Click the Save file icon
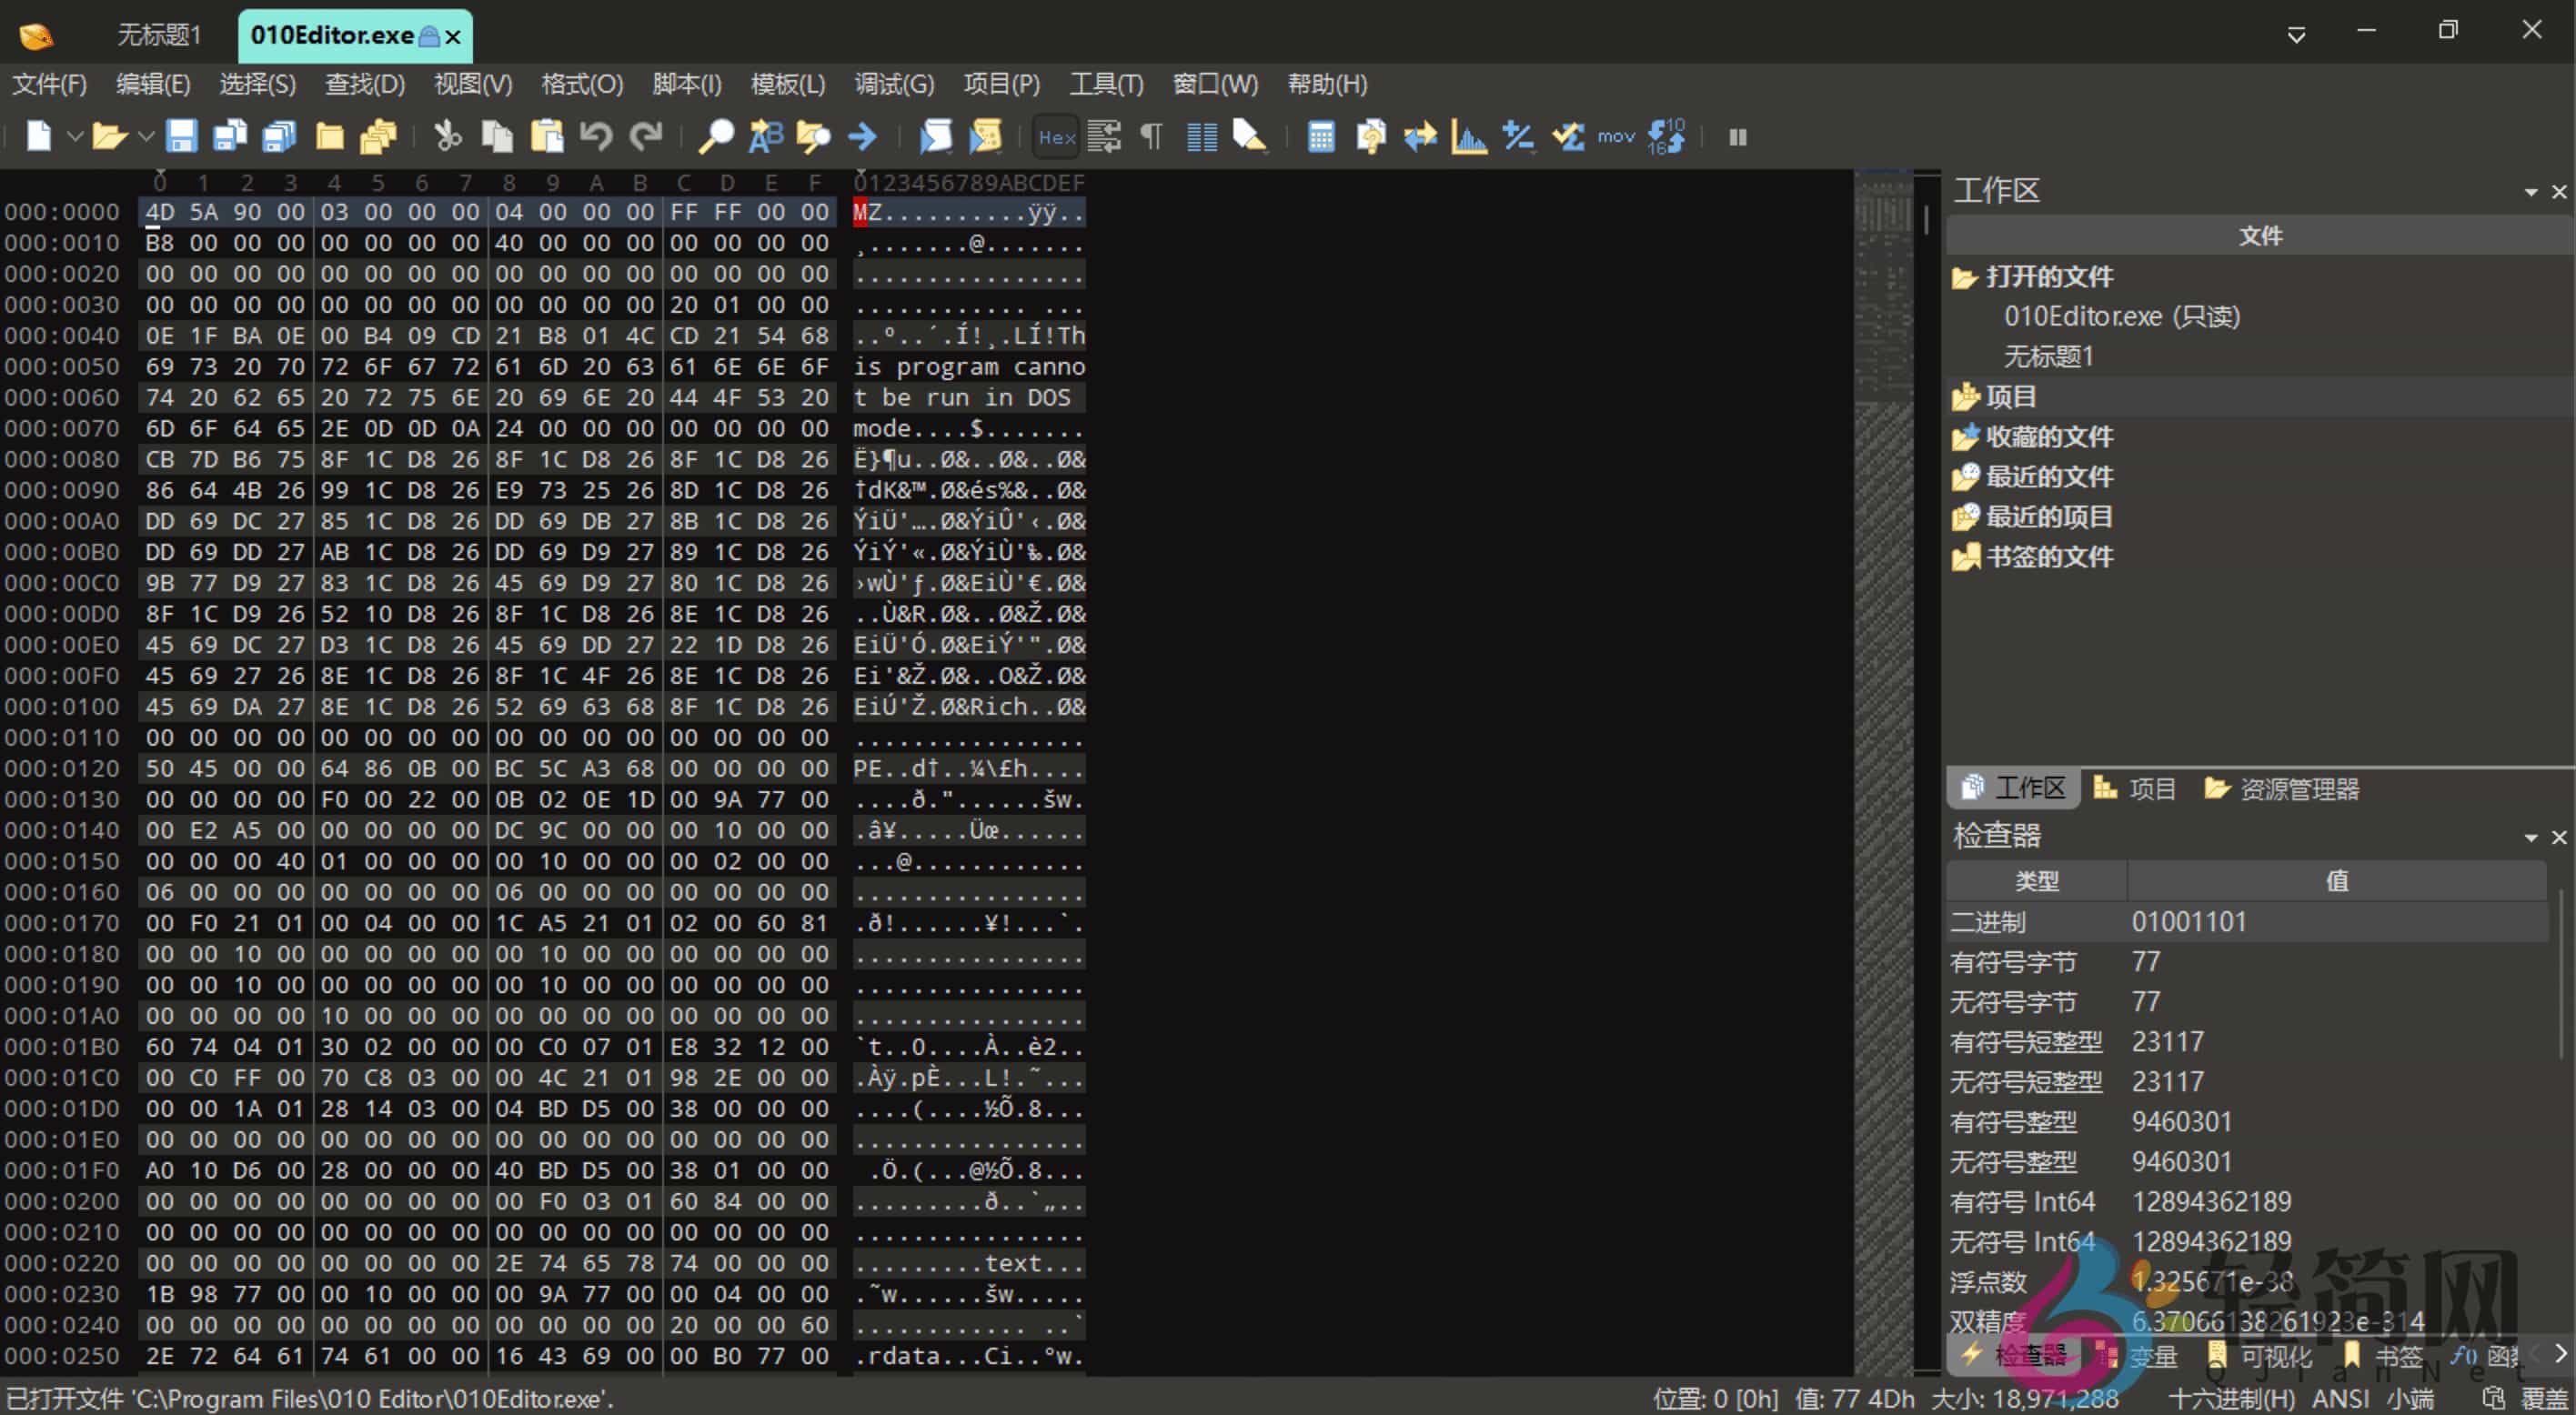The height and width of the screenshot is (1415, 2576). [181, 136]
